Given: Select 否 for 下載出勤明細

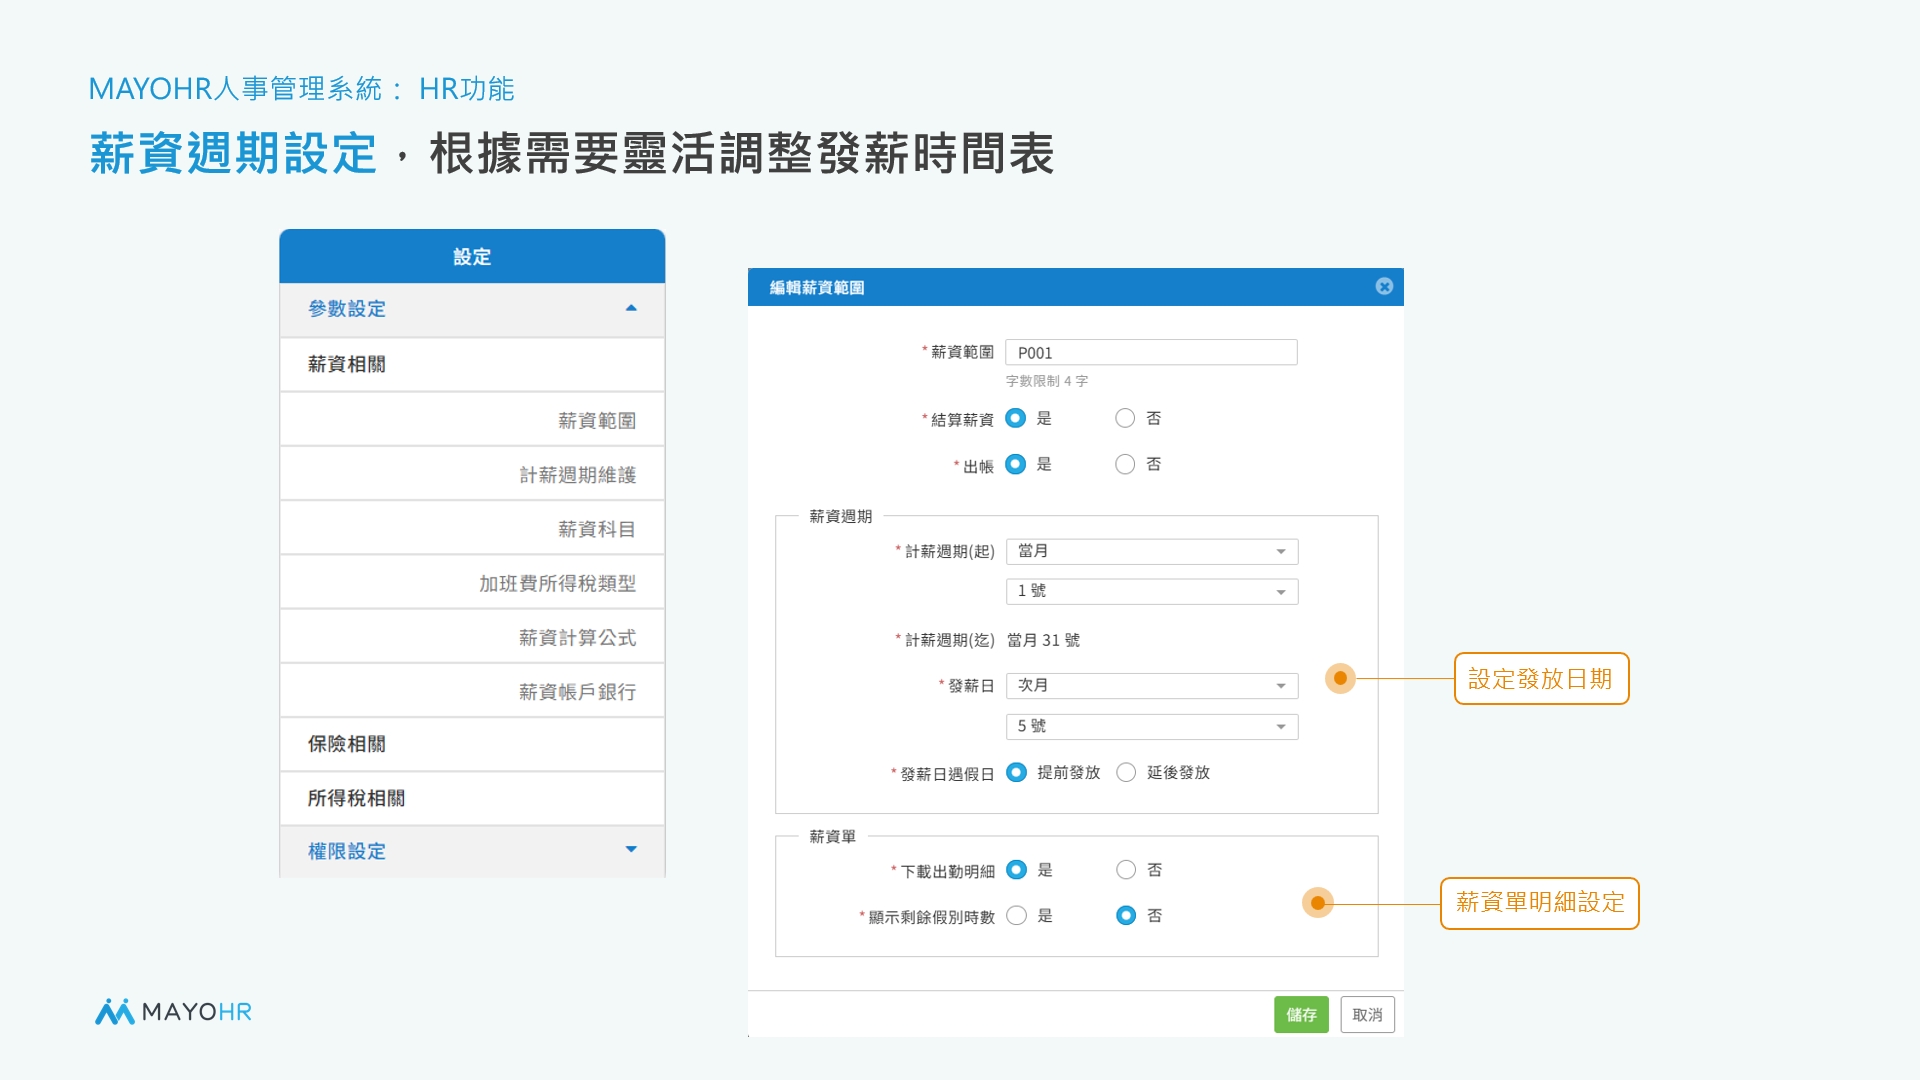Looking at the screenshot, I should pos(1126,870).
